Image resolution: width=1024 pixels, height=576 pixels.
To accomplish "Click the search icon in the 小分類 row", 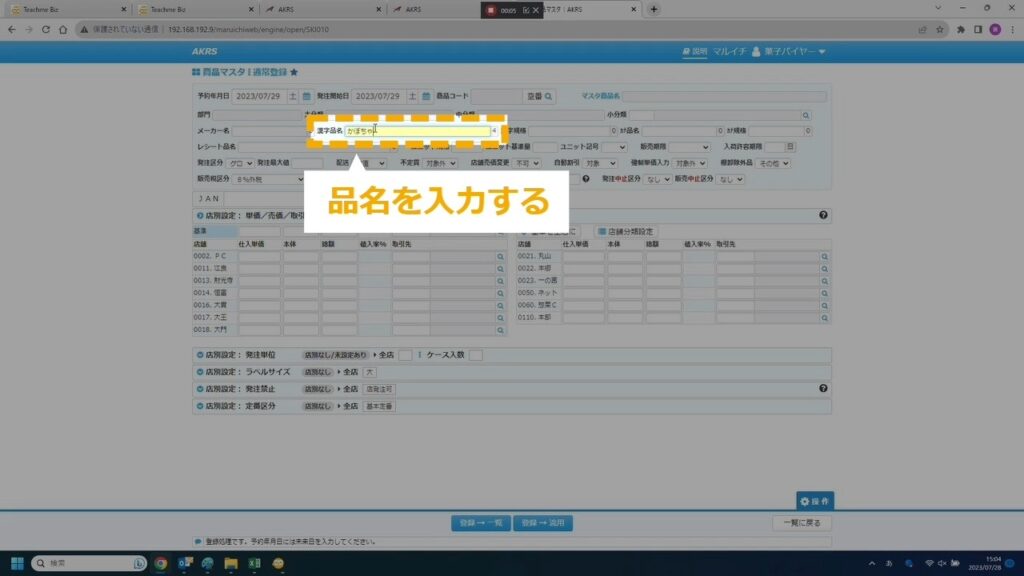I will pyautogui.click(x=806, y=115).
